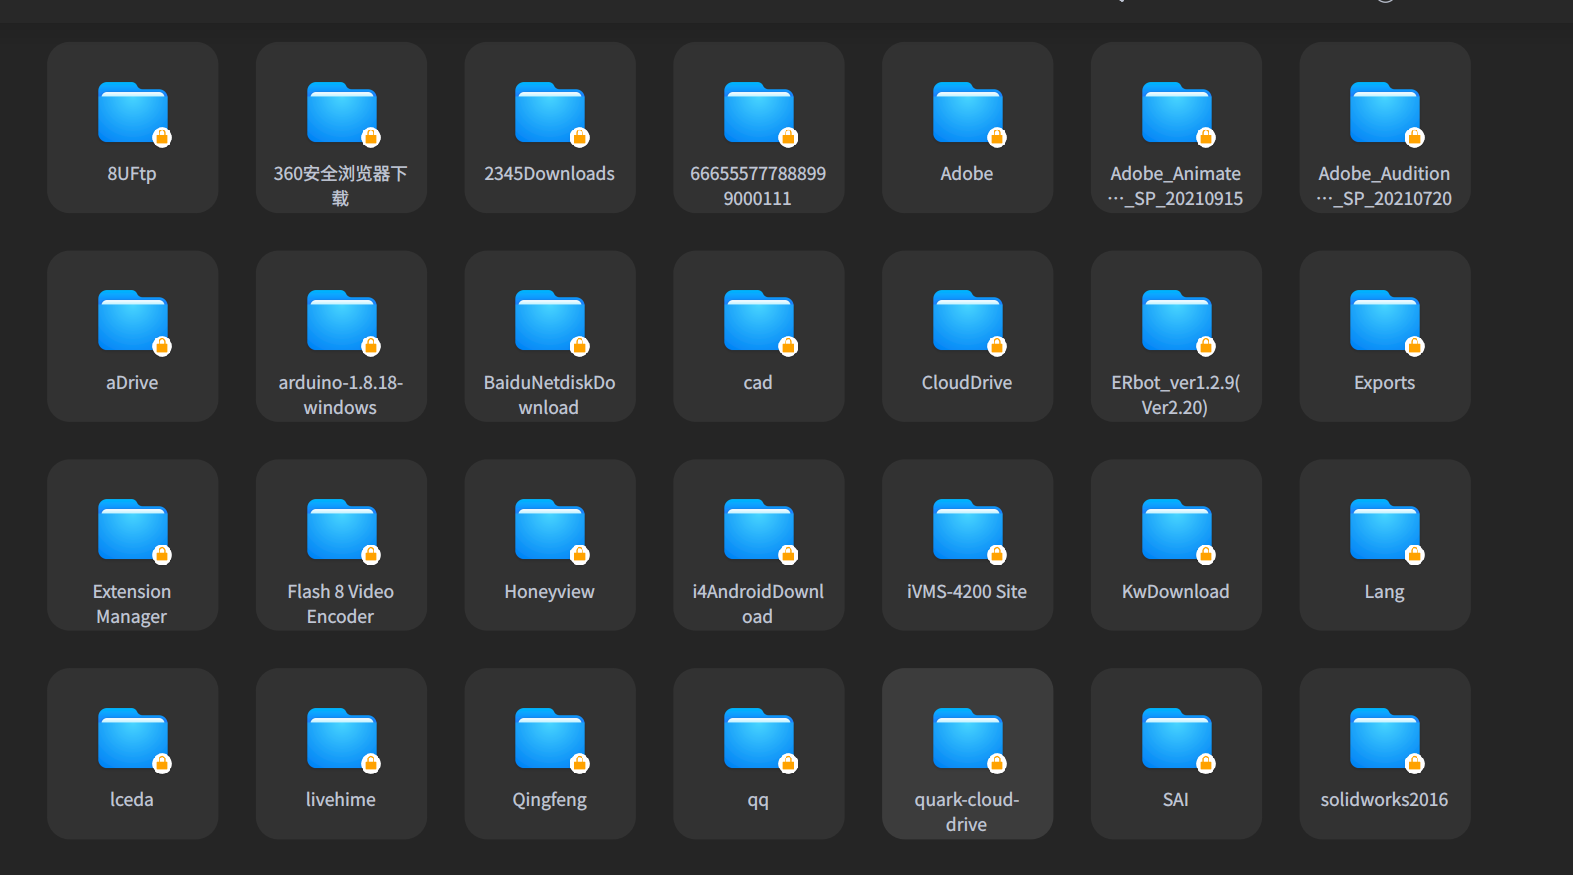Viewport: 1573px width, 875px height.
Task: Open the CloudDrive folder icon
Action: point(968,322)
